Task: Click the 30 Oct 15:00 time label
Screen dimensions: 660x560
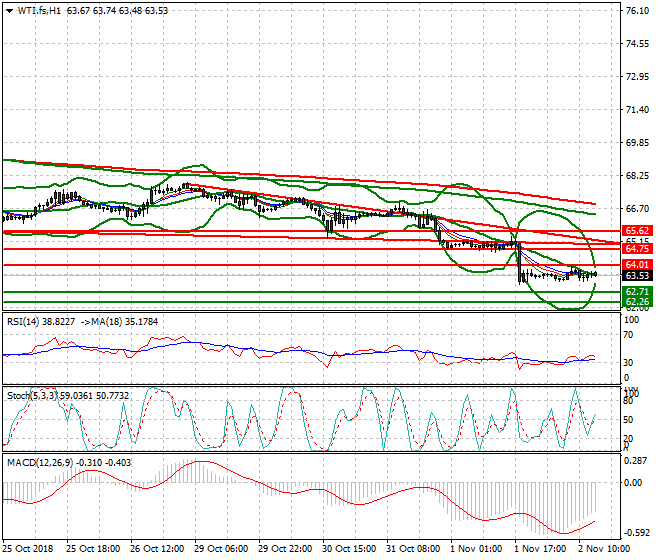Action: pos(349,549)
